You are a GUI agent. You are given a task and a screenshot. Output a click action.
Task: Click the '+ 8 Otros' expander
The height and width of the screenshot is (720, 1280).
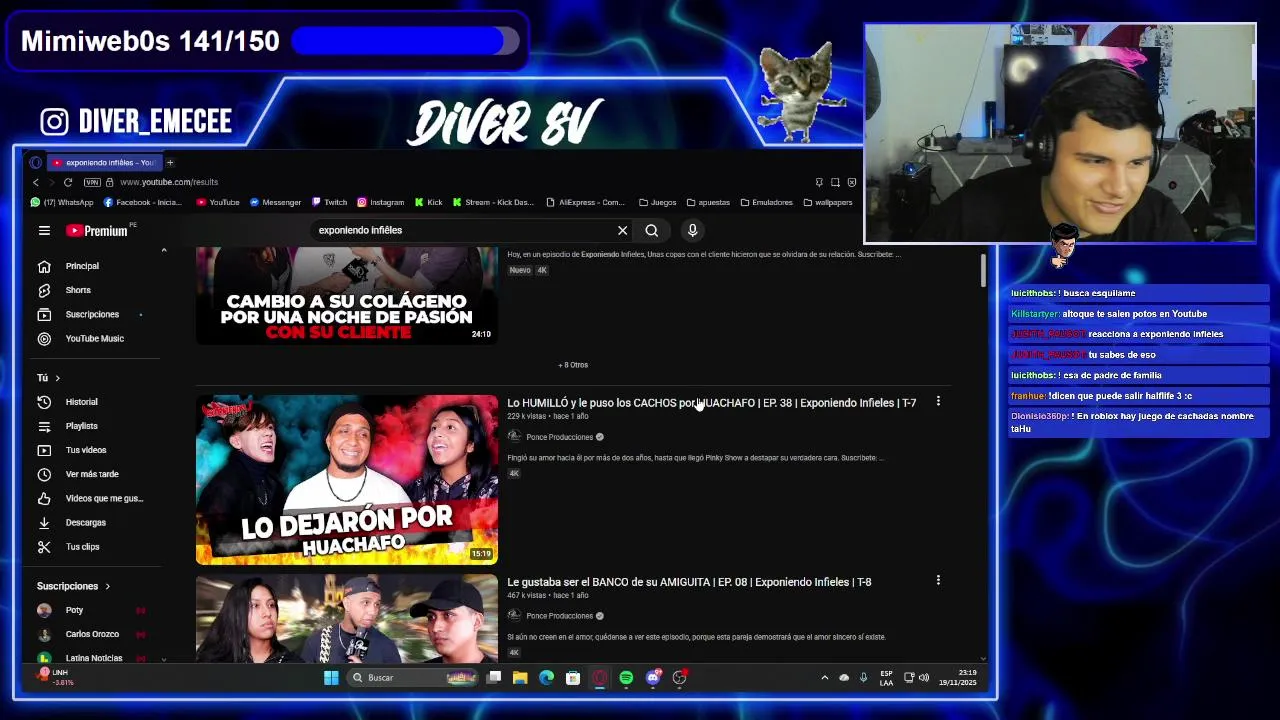[x=573, y=365]
